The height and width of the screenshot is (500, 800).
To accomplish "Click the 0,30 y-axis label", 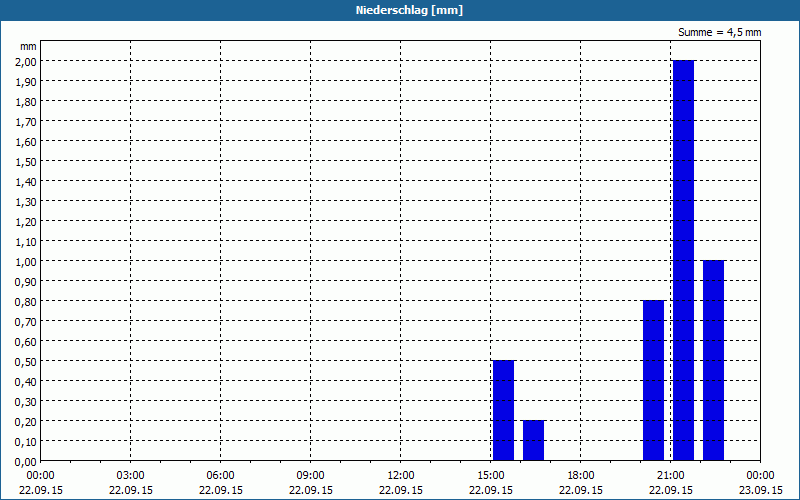I will coord(26,402).
